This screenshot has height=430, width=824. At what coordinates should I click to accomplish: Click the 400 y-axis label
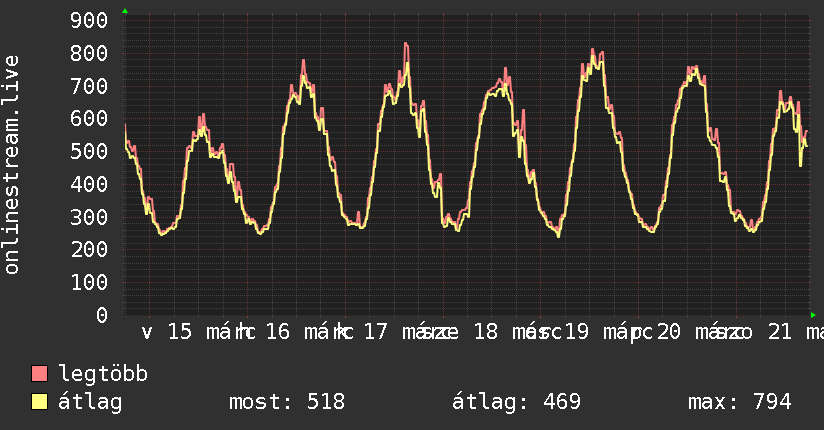coord(89,184)
